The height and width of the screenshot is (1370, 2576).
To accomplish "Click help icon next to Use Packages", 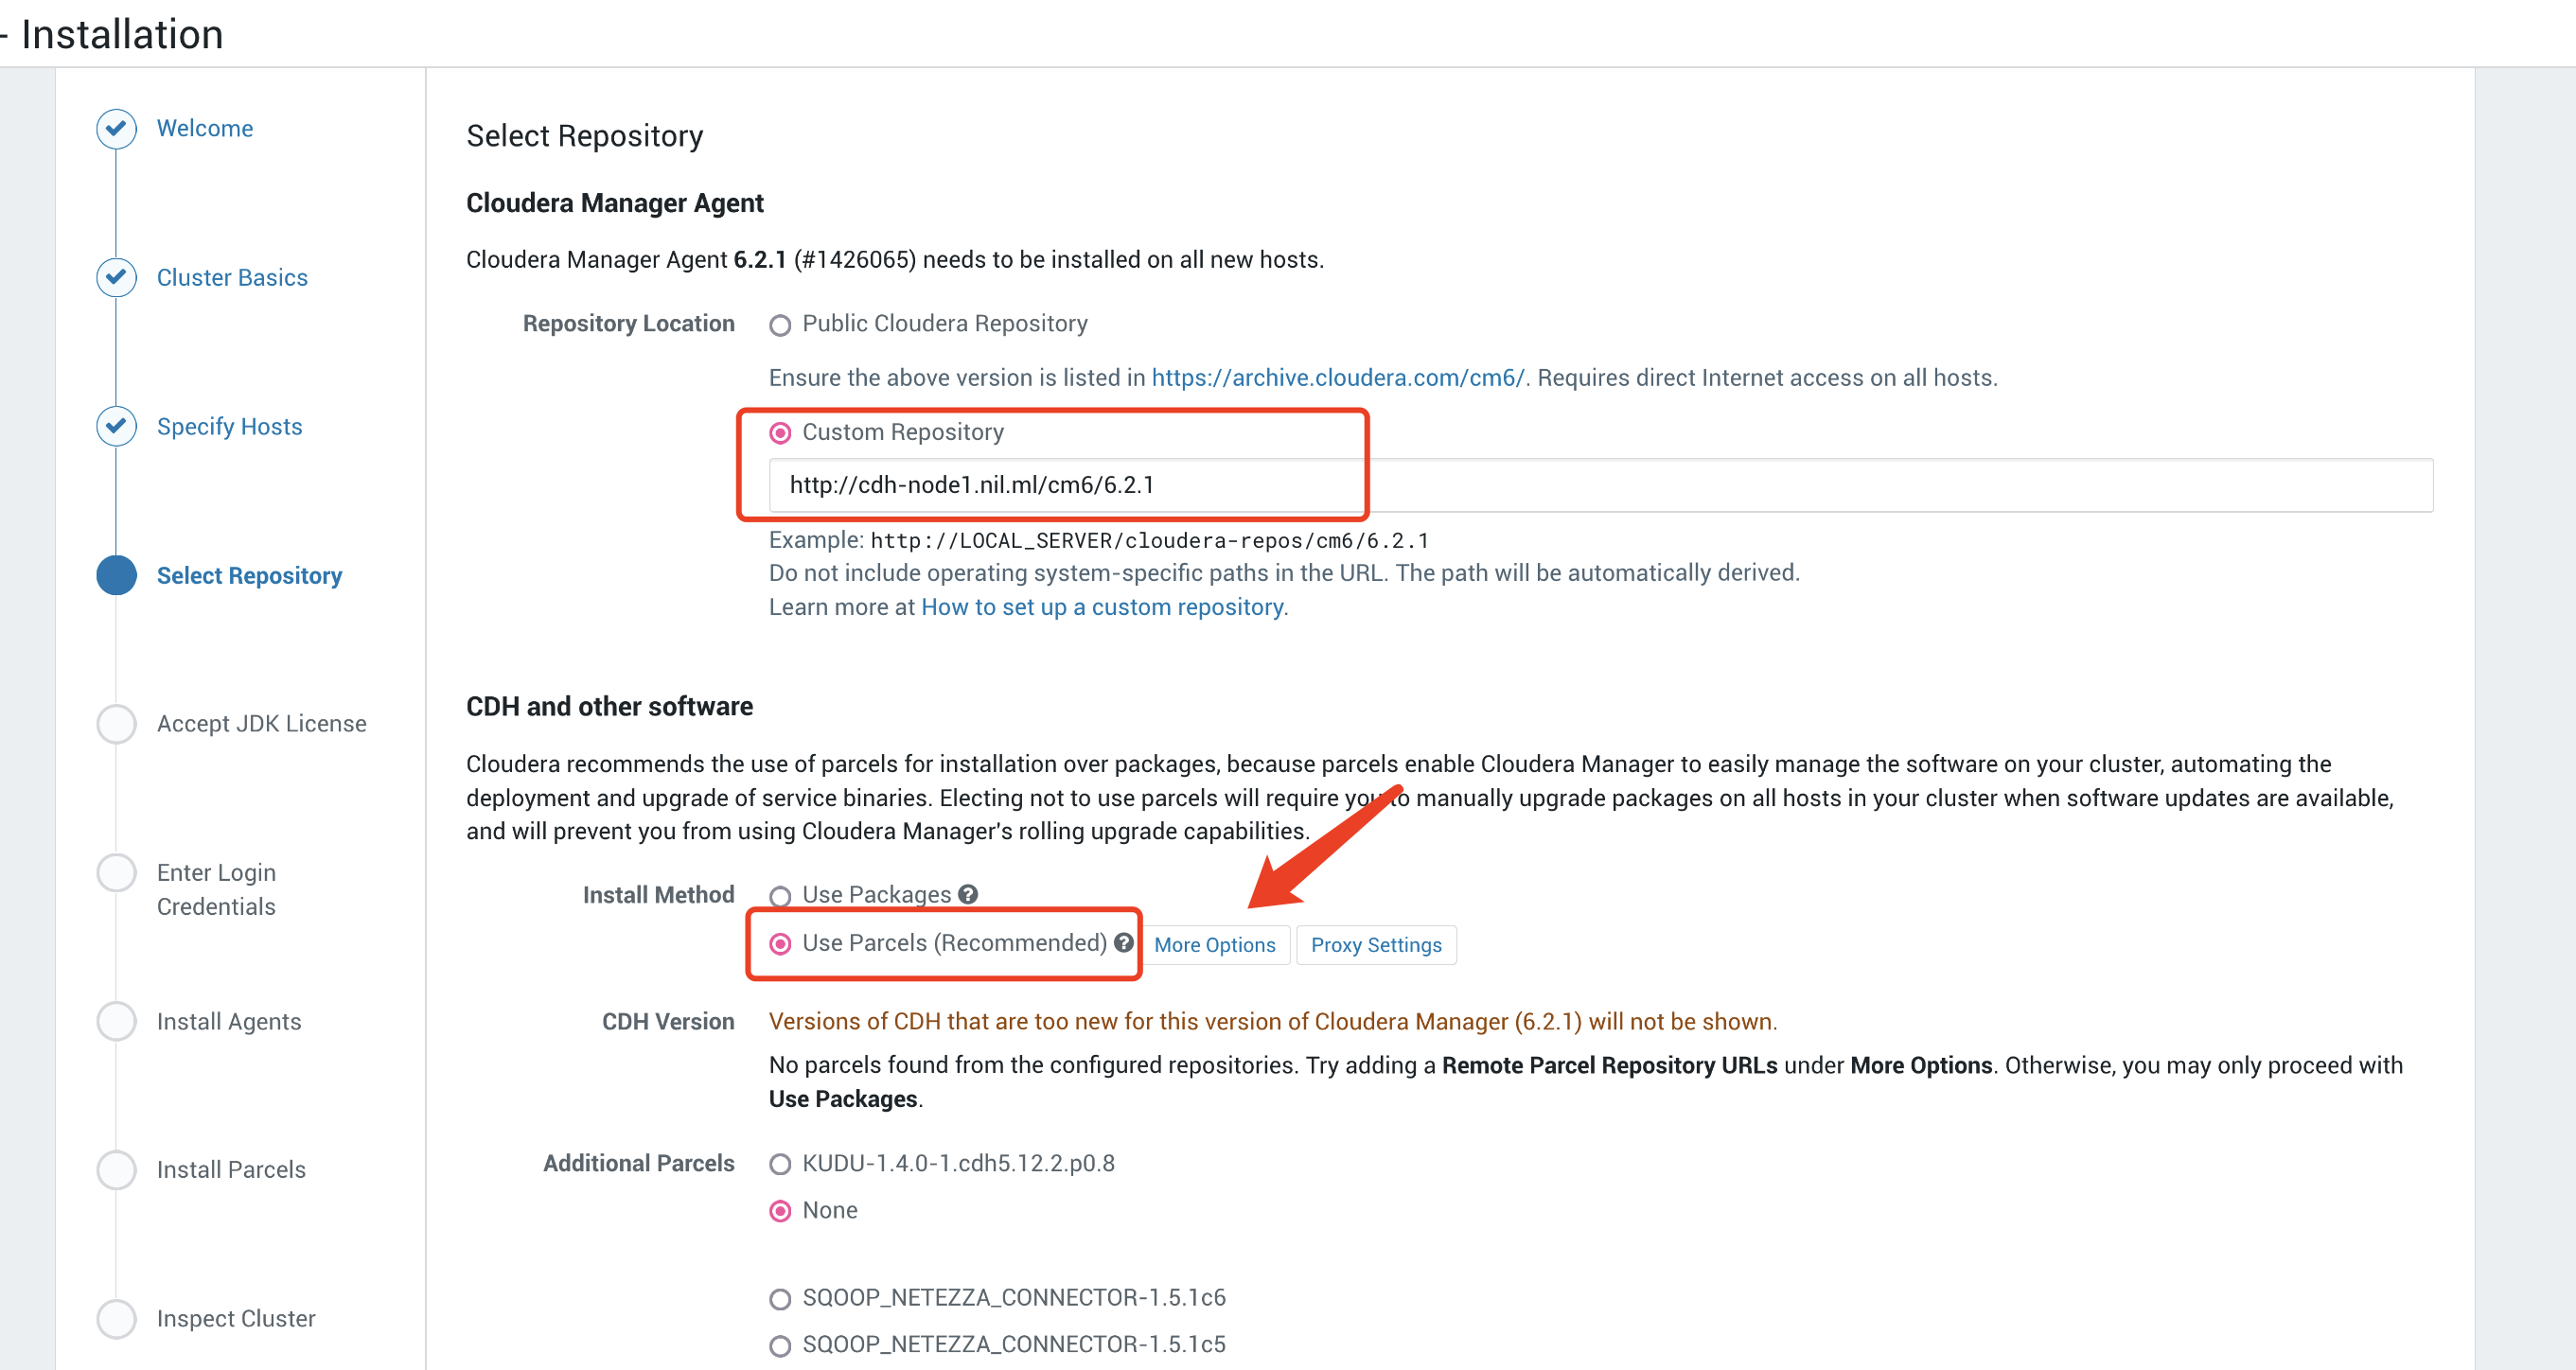I will [968, 894].
